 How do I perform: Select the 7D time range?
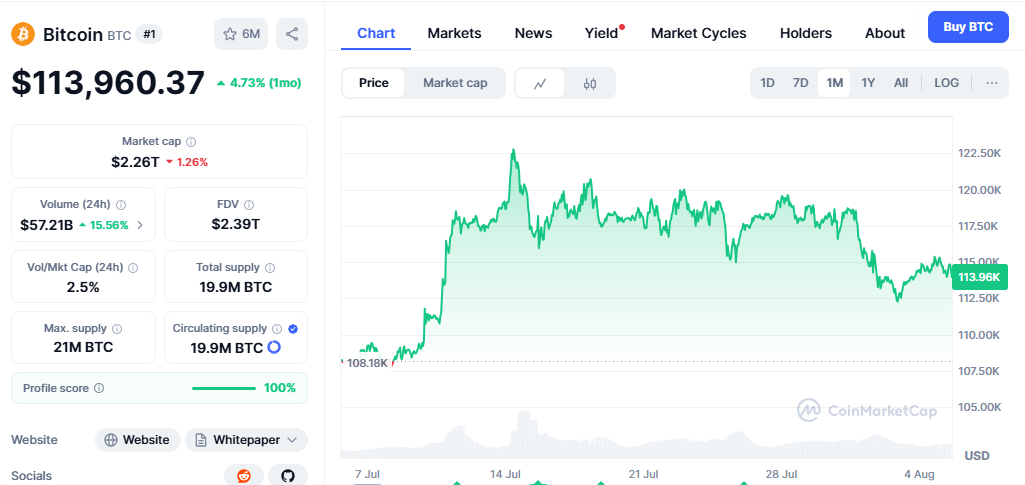point(801,83)
